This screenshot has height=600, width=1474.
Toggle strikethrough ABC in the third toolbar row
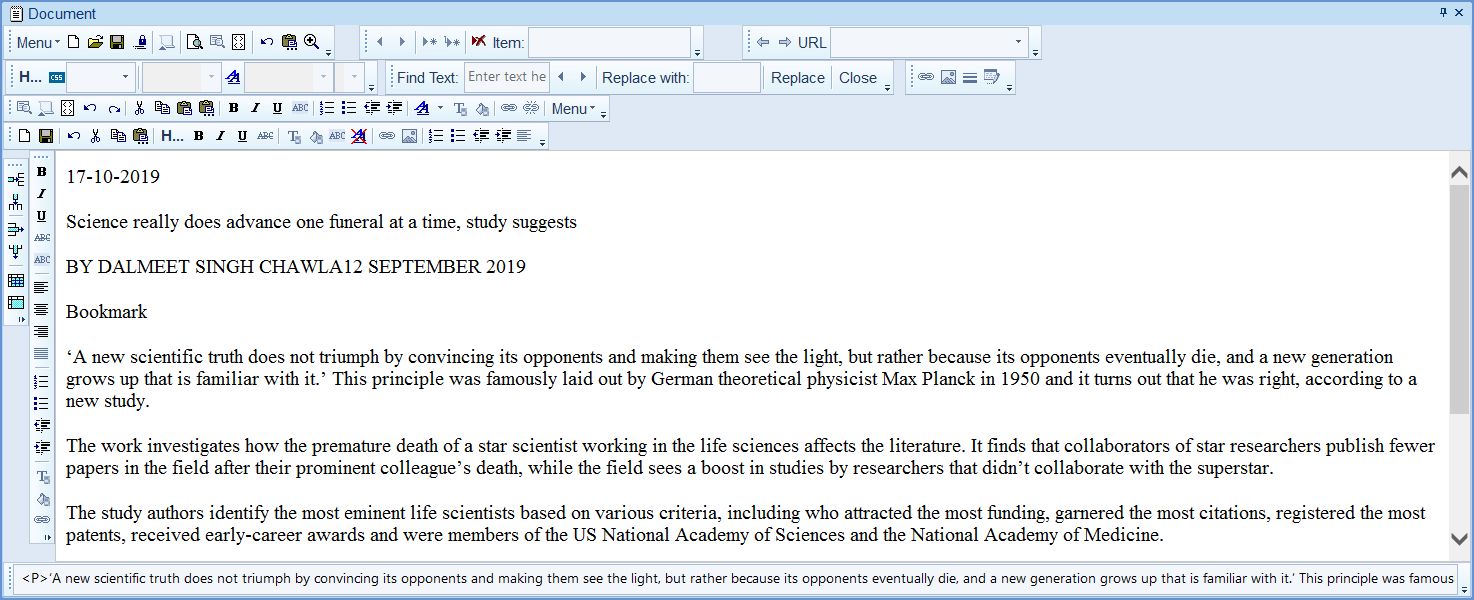300,108
